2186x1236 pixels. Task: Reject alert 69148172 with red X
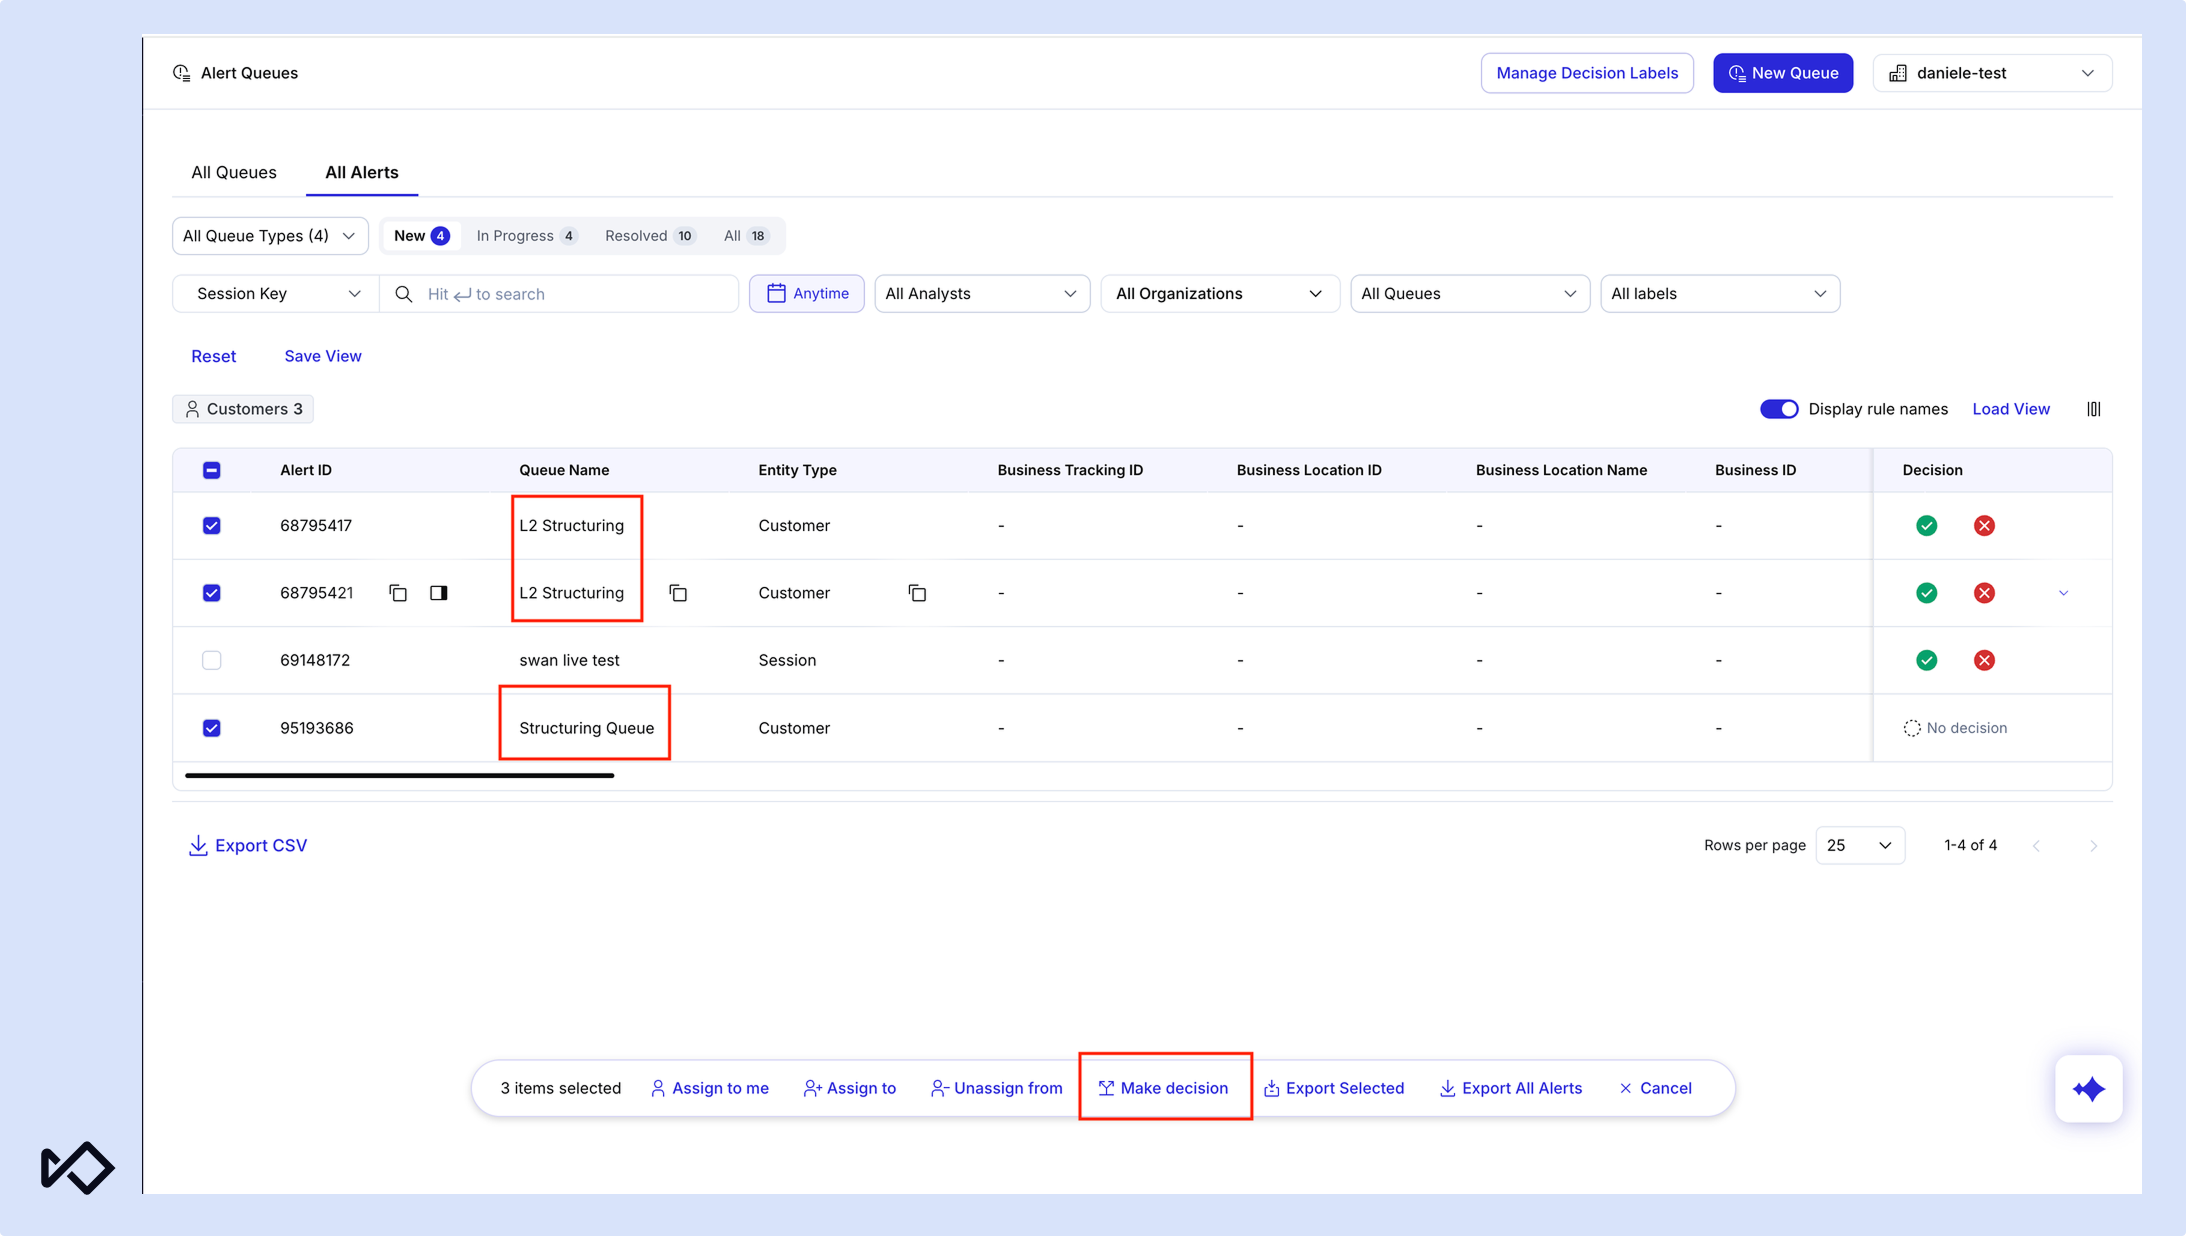pyautogui.click(x=1984, y=660)
